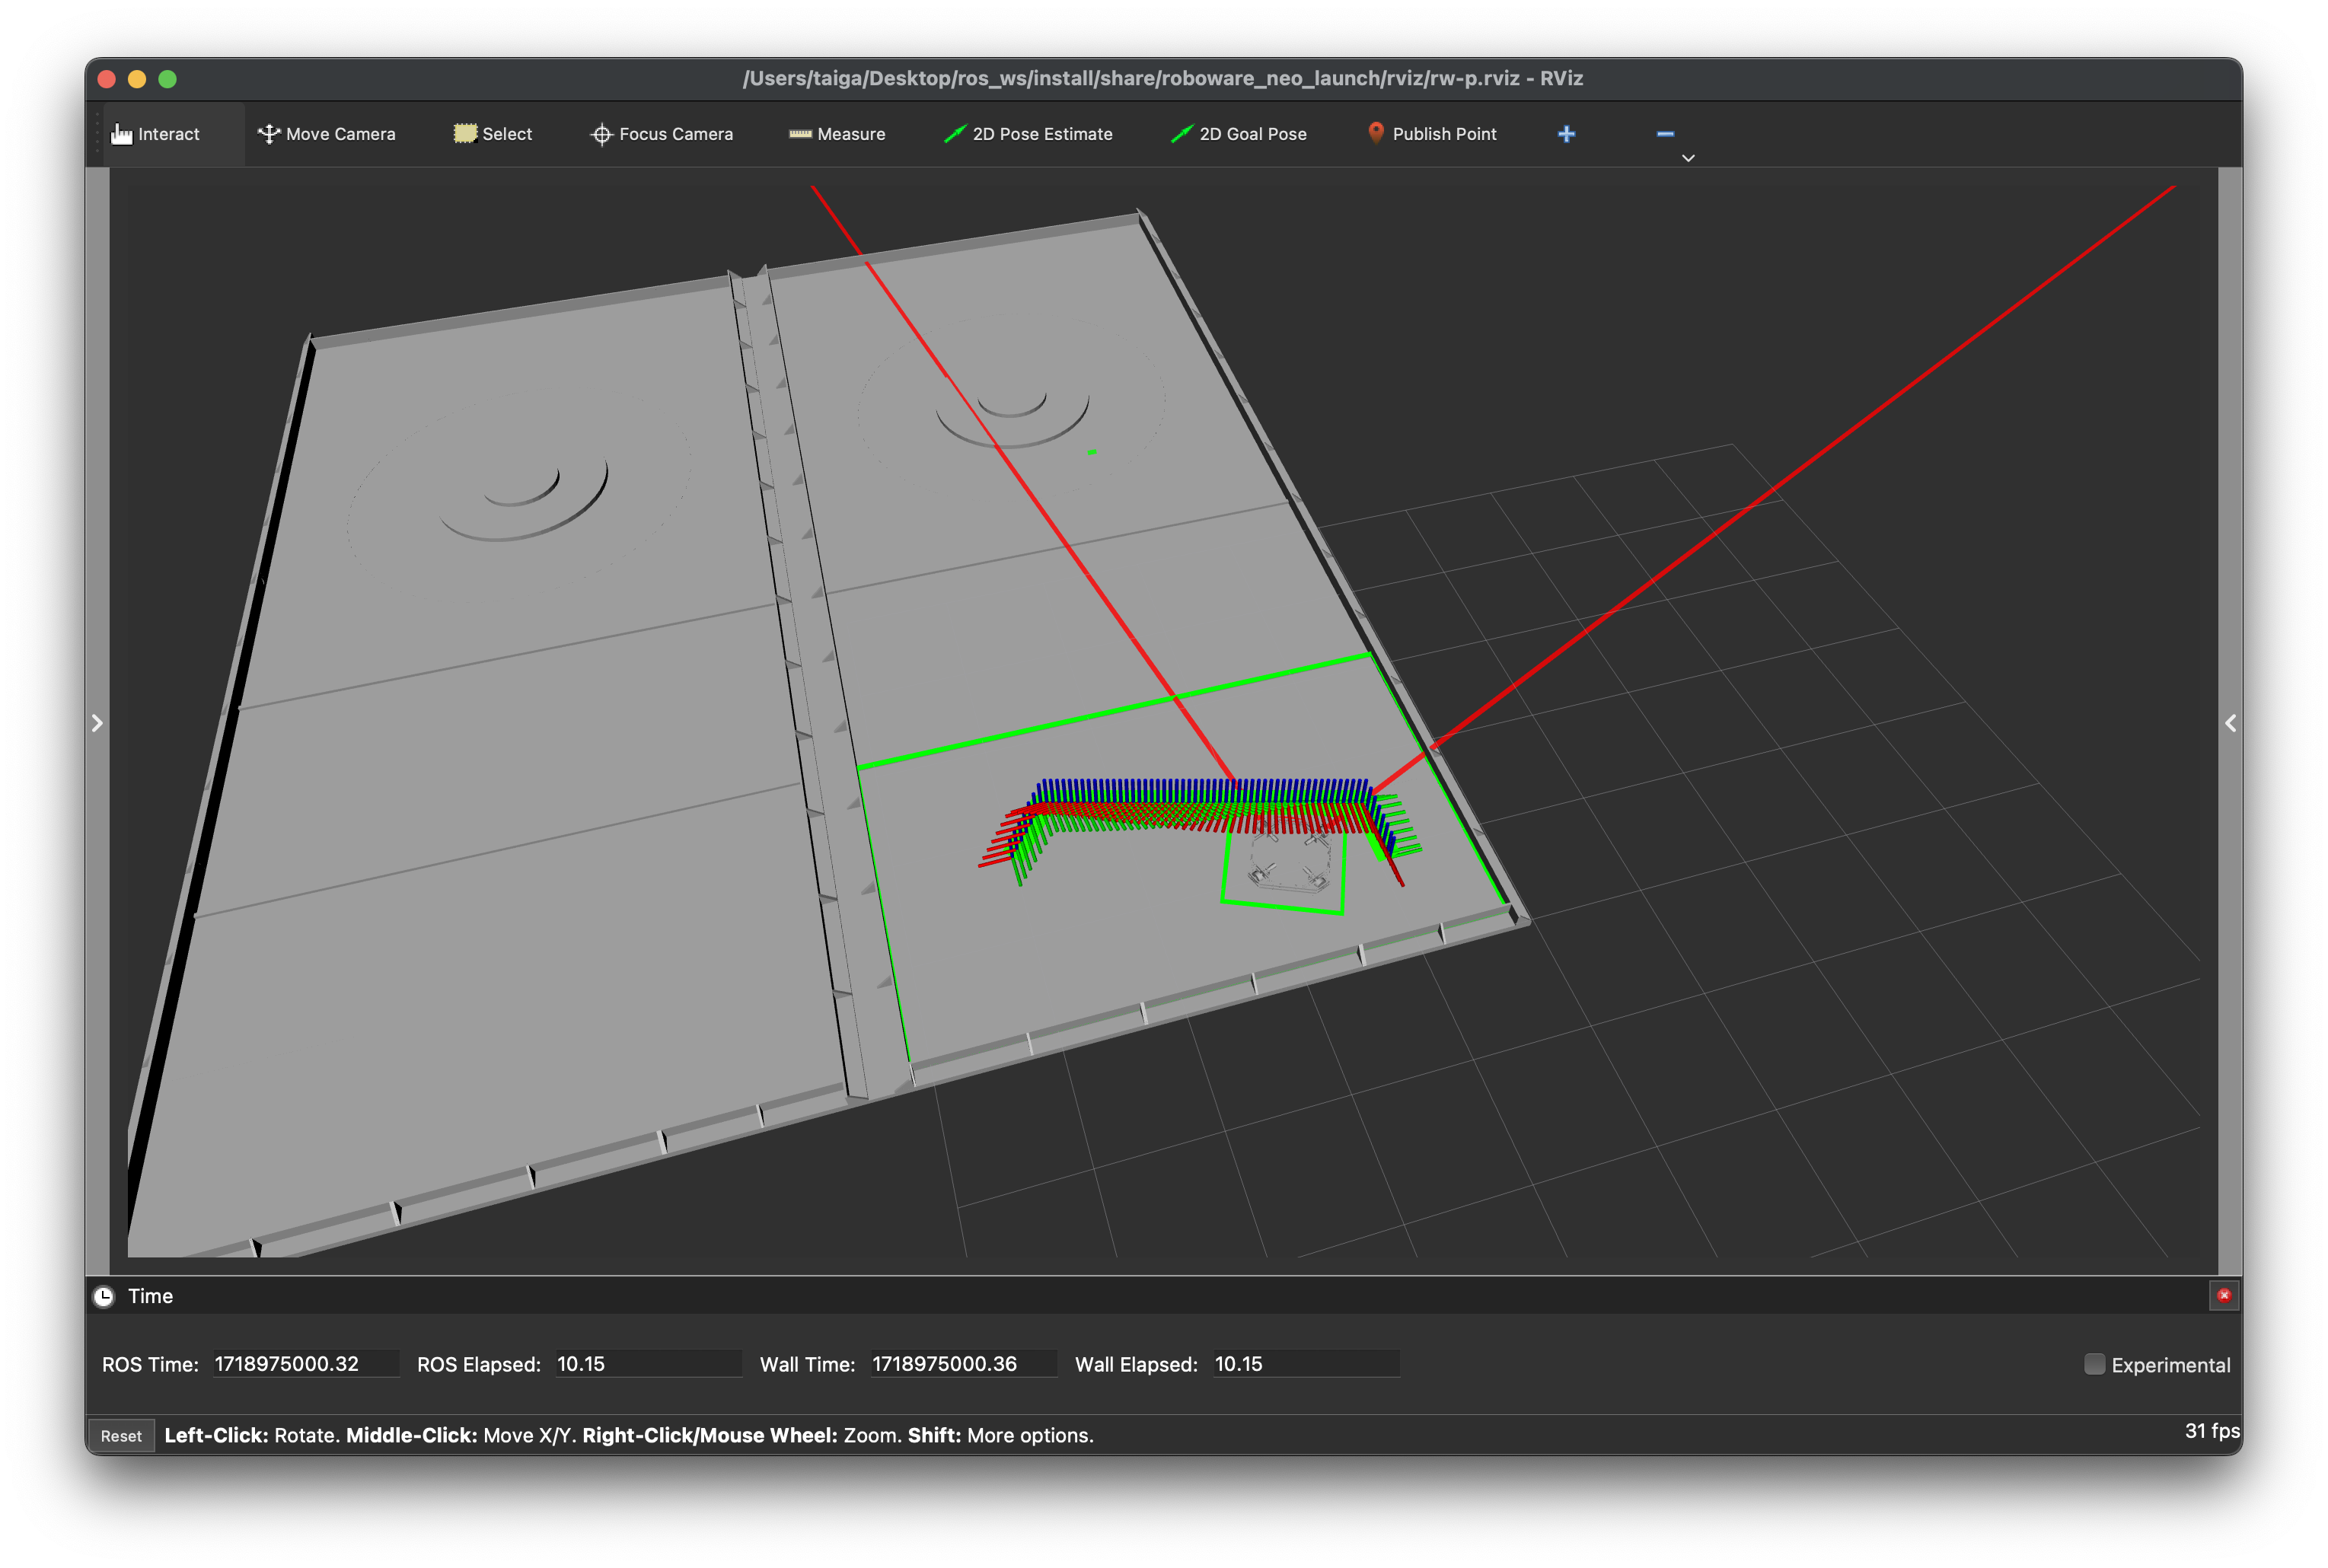The image size is (2328, 1568).
Task: Maximize the RViz window with green button
Action: click(x=168, y=79)
